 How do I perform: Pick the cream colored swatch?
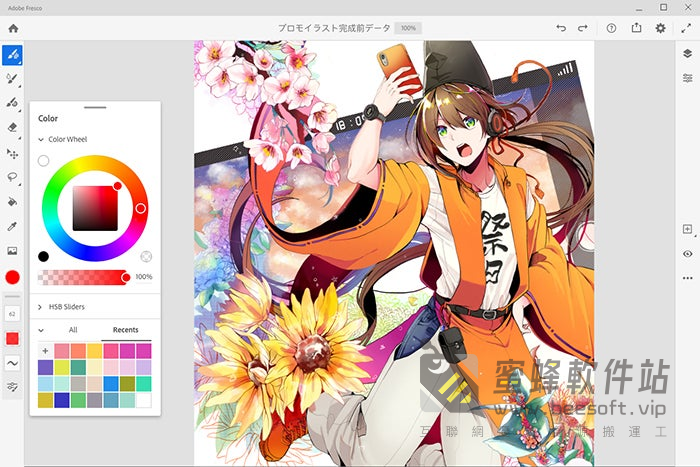pos(94,367)
